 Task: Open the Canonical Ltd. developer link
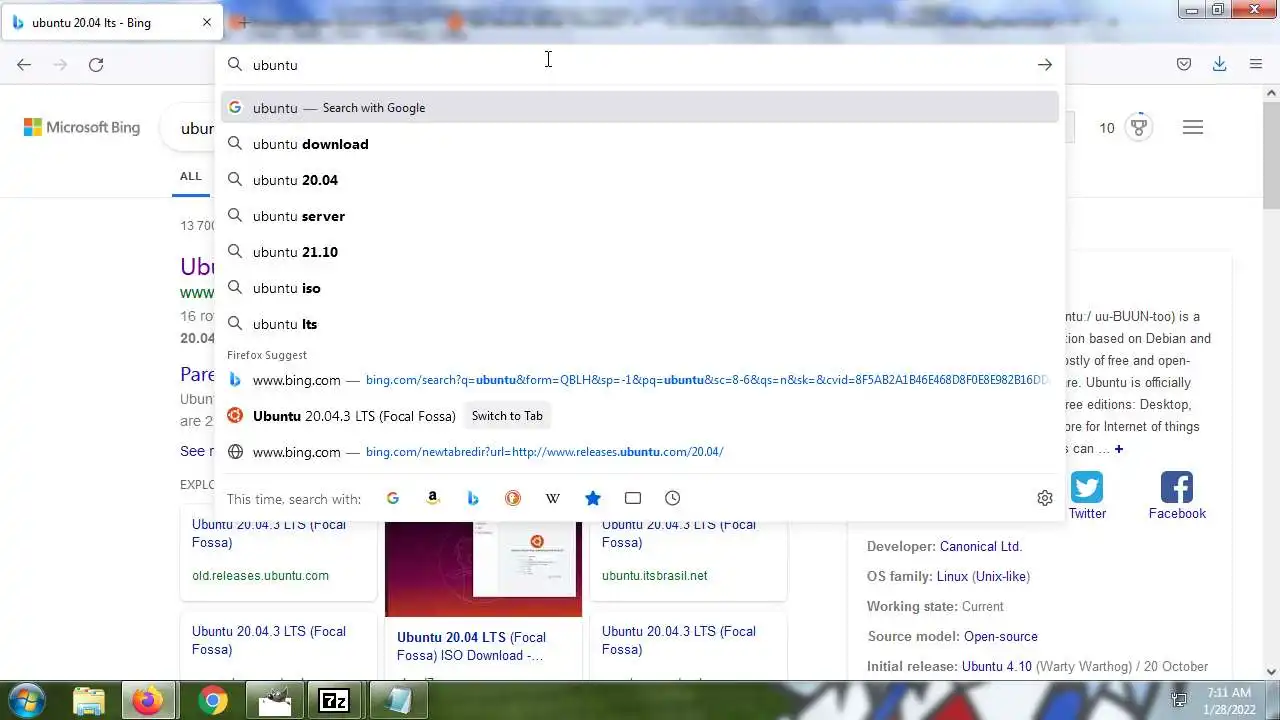click(981, 546)
